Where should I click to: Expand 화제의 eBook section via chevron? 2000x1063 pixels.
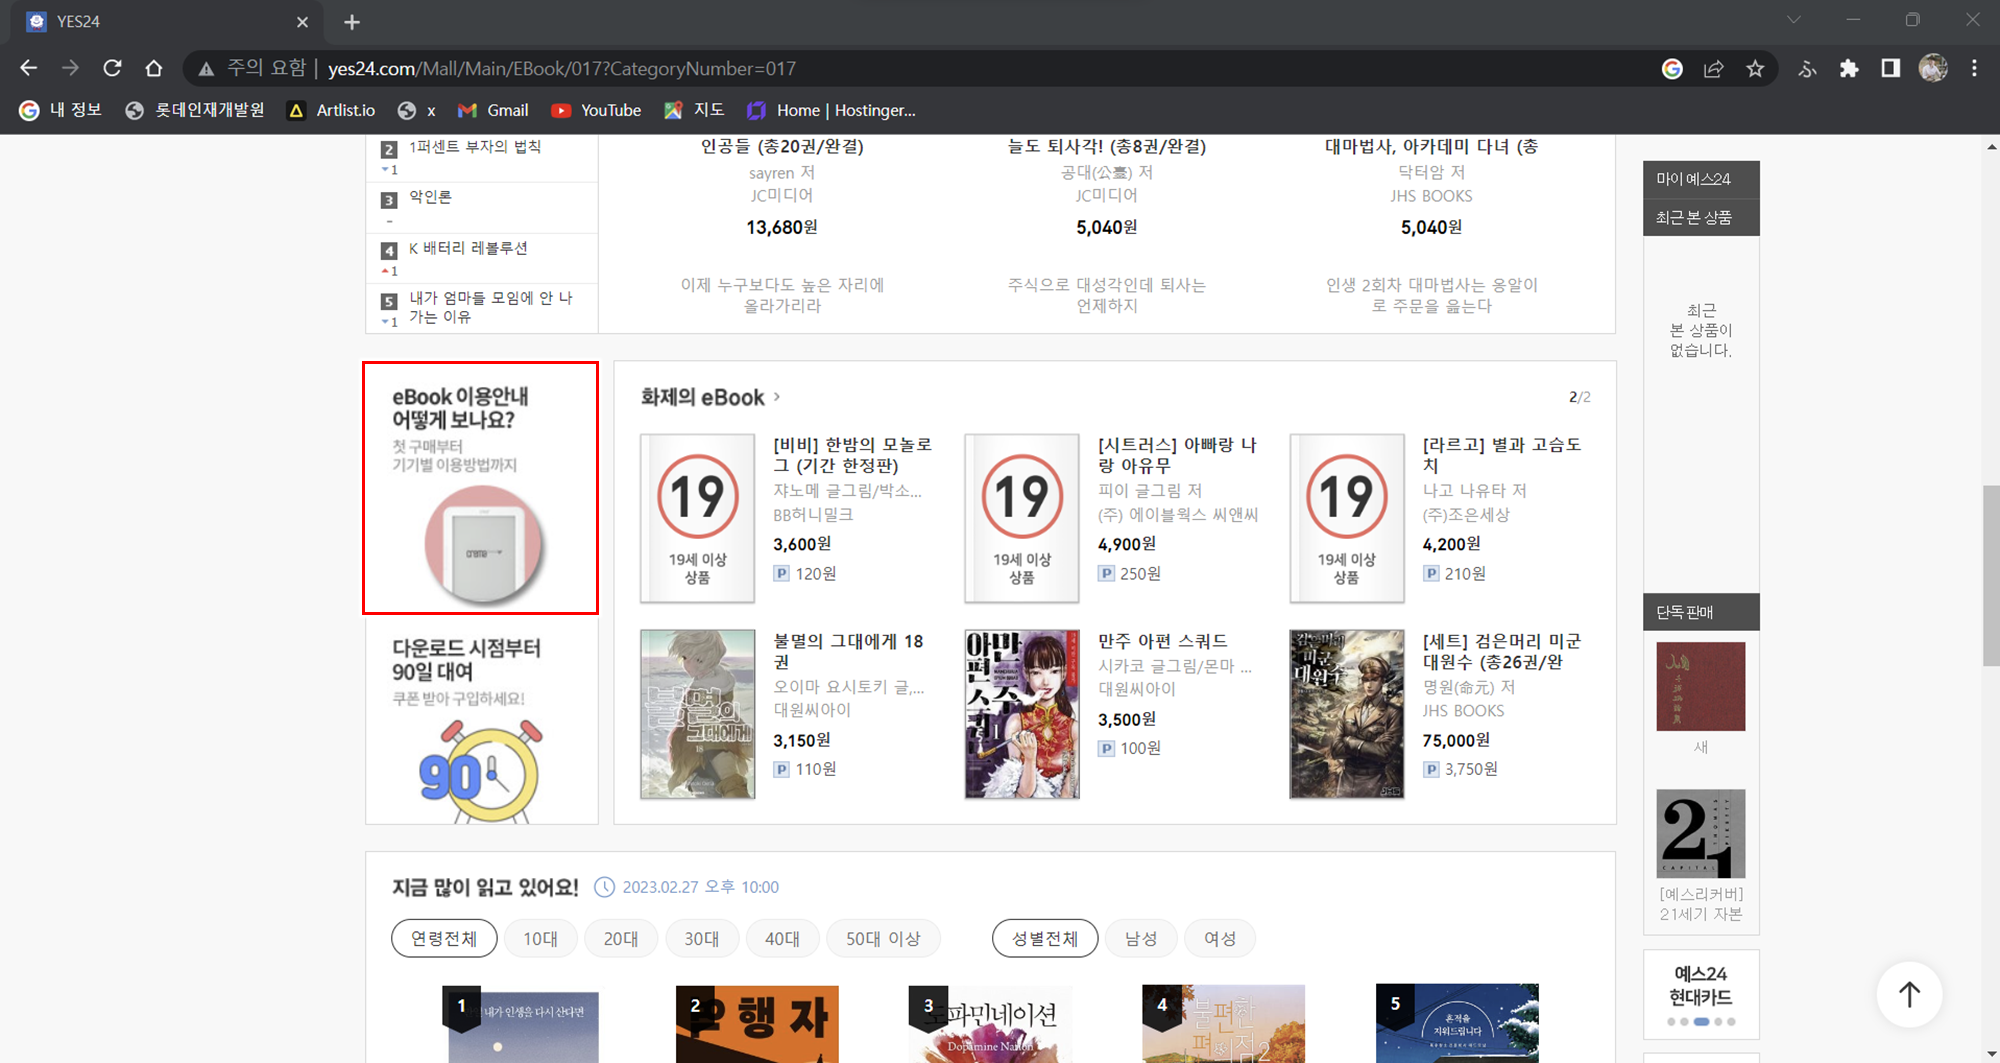click(777, 397)
